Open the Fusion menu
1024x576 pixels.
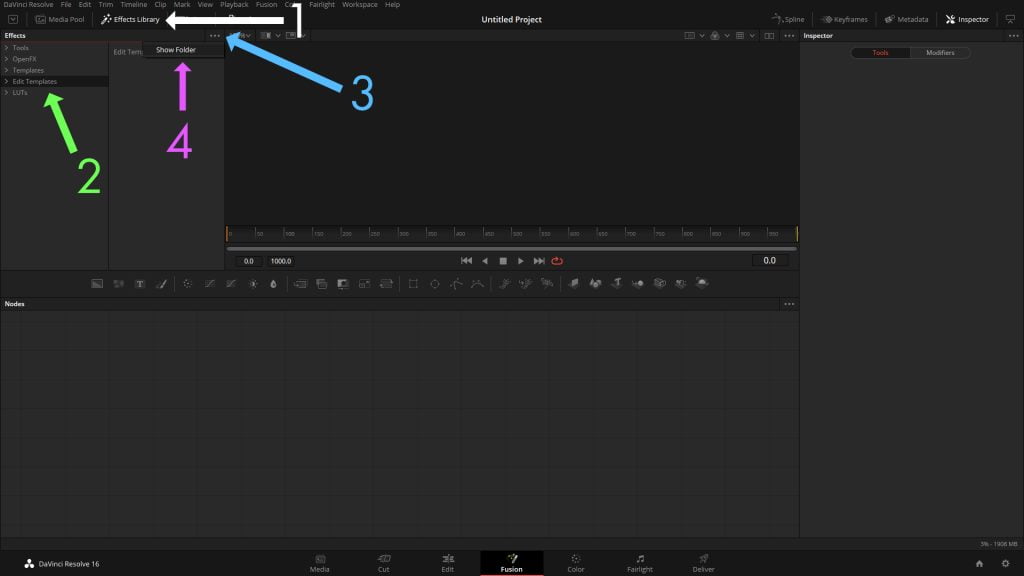coord(266,5)
